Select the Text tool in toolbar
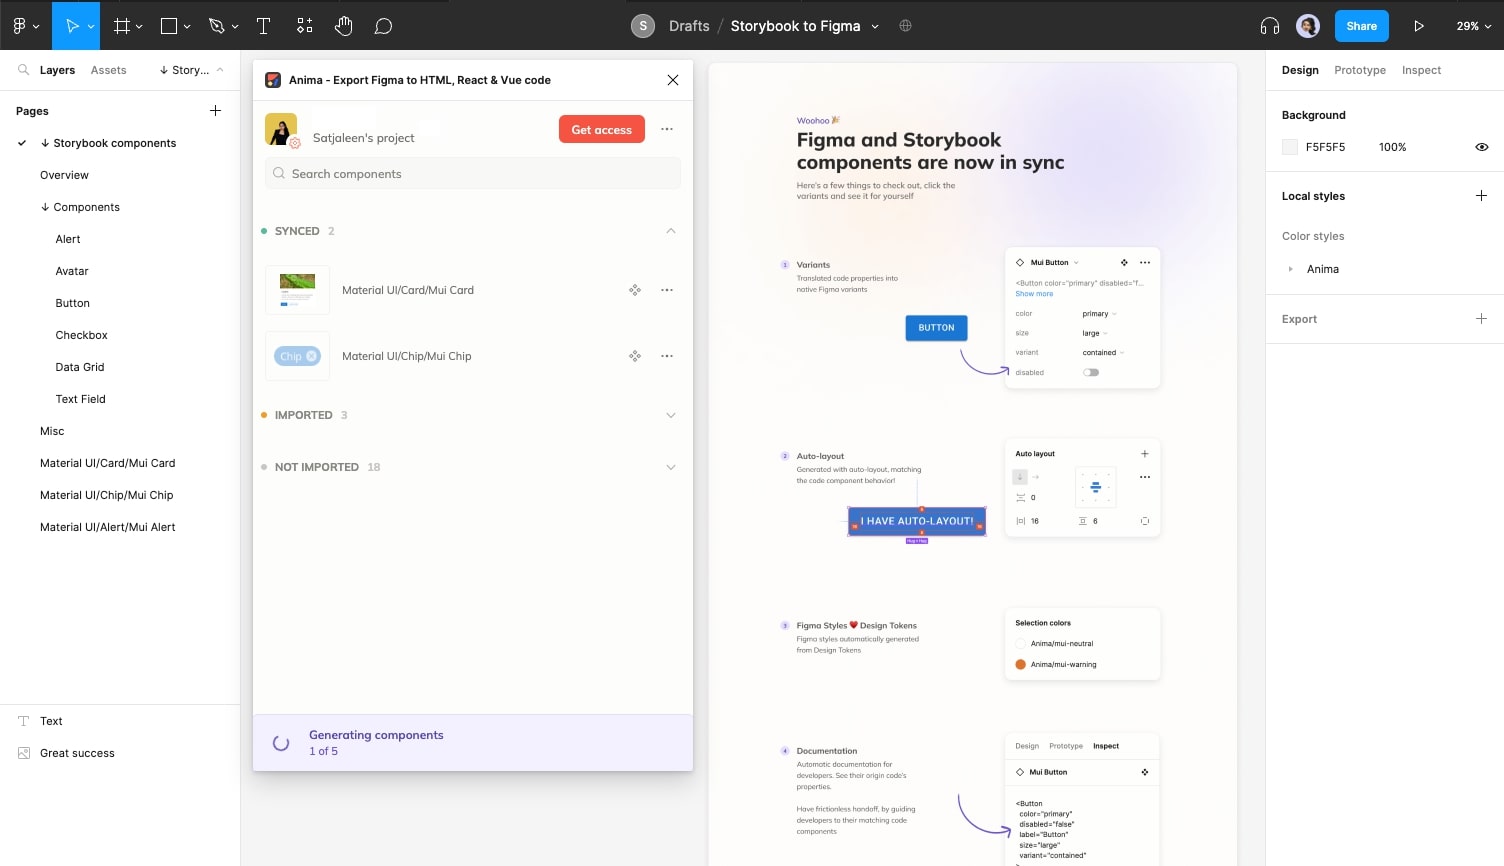This screenshot has width=1504, height=866. coord(264,26)
